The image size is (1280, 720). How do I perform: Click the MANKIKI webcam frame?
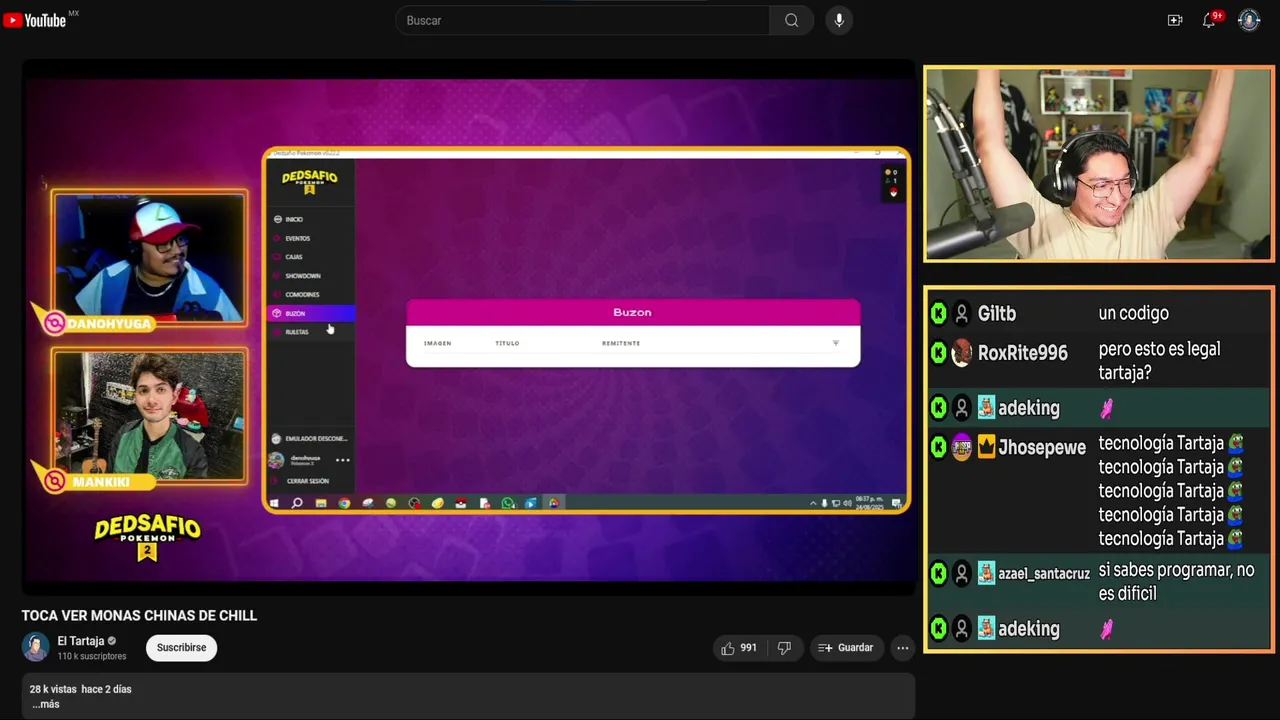pos(149,417)
